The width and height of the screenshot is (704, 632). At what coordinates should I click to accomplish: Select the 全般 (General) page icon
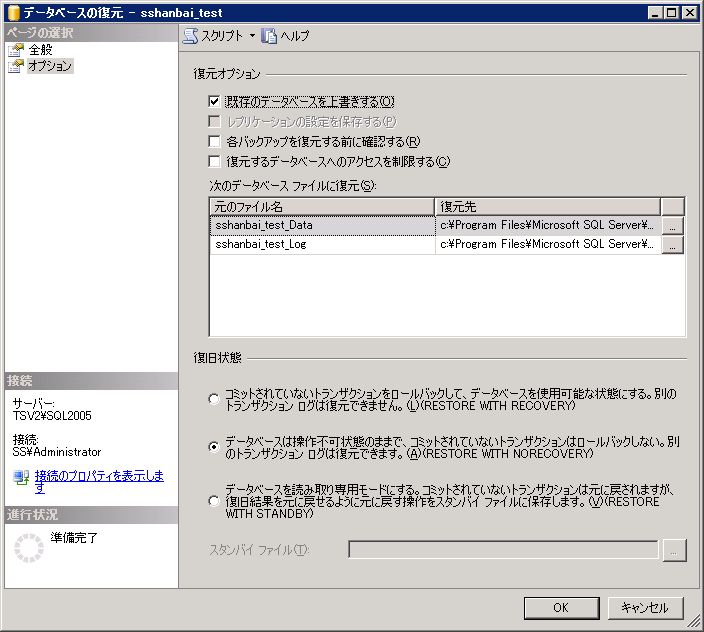tap(16, 50)
